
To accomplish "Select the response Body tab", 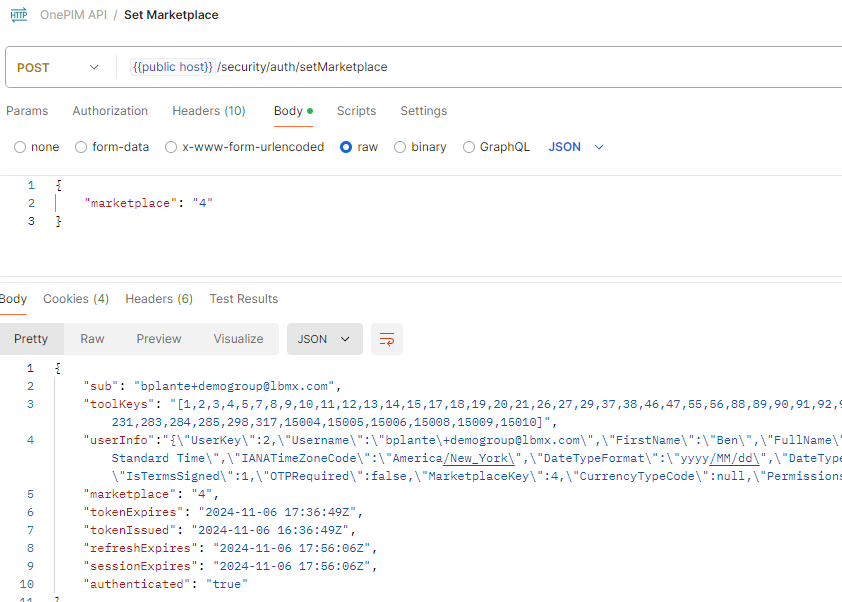I will click(13, 299).
